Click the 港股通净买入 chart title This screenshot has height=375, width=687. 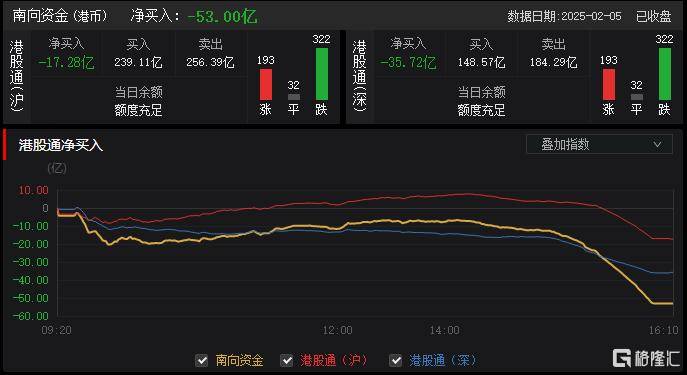(61, 145)
